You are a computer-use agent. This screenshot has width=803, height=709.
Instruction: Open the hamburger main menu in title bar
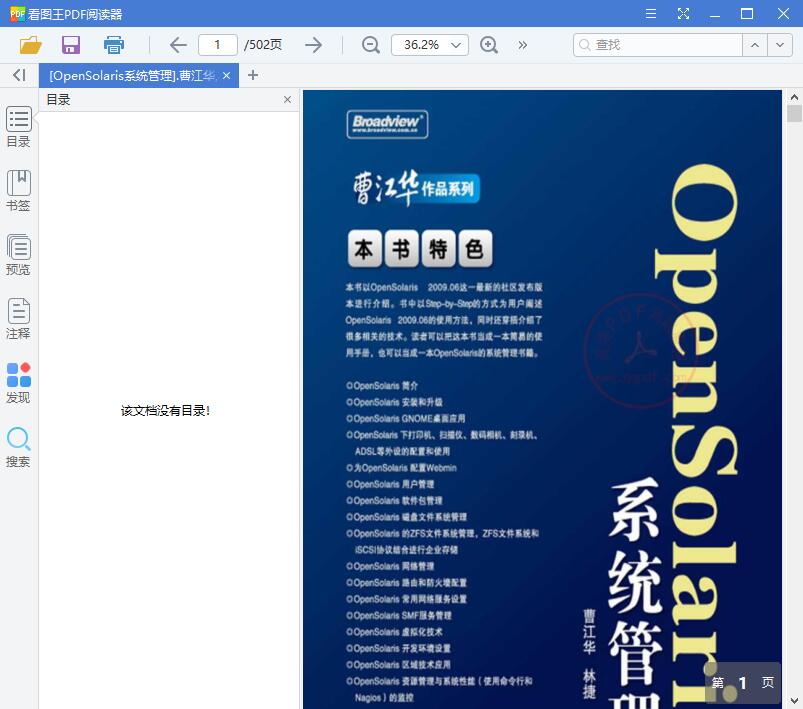coord(651,13)
